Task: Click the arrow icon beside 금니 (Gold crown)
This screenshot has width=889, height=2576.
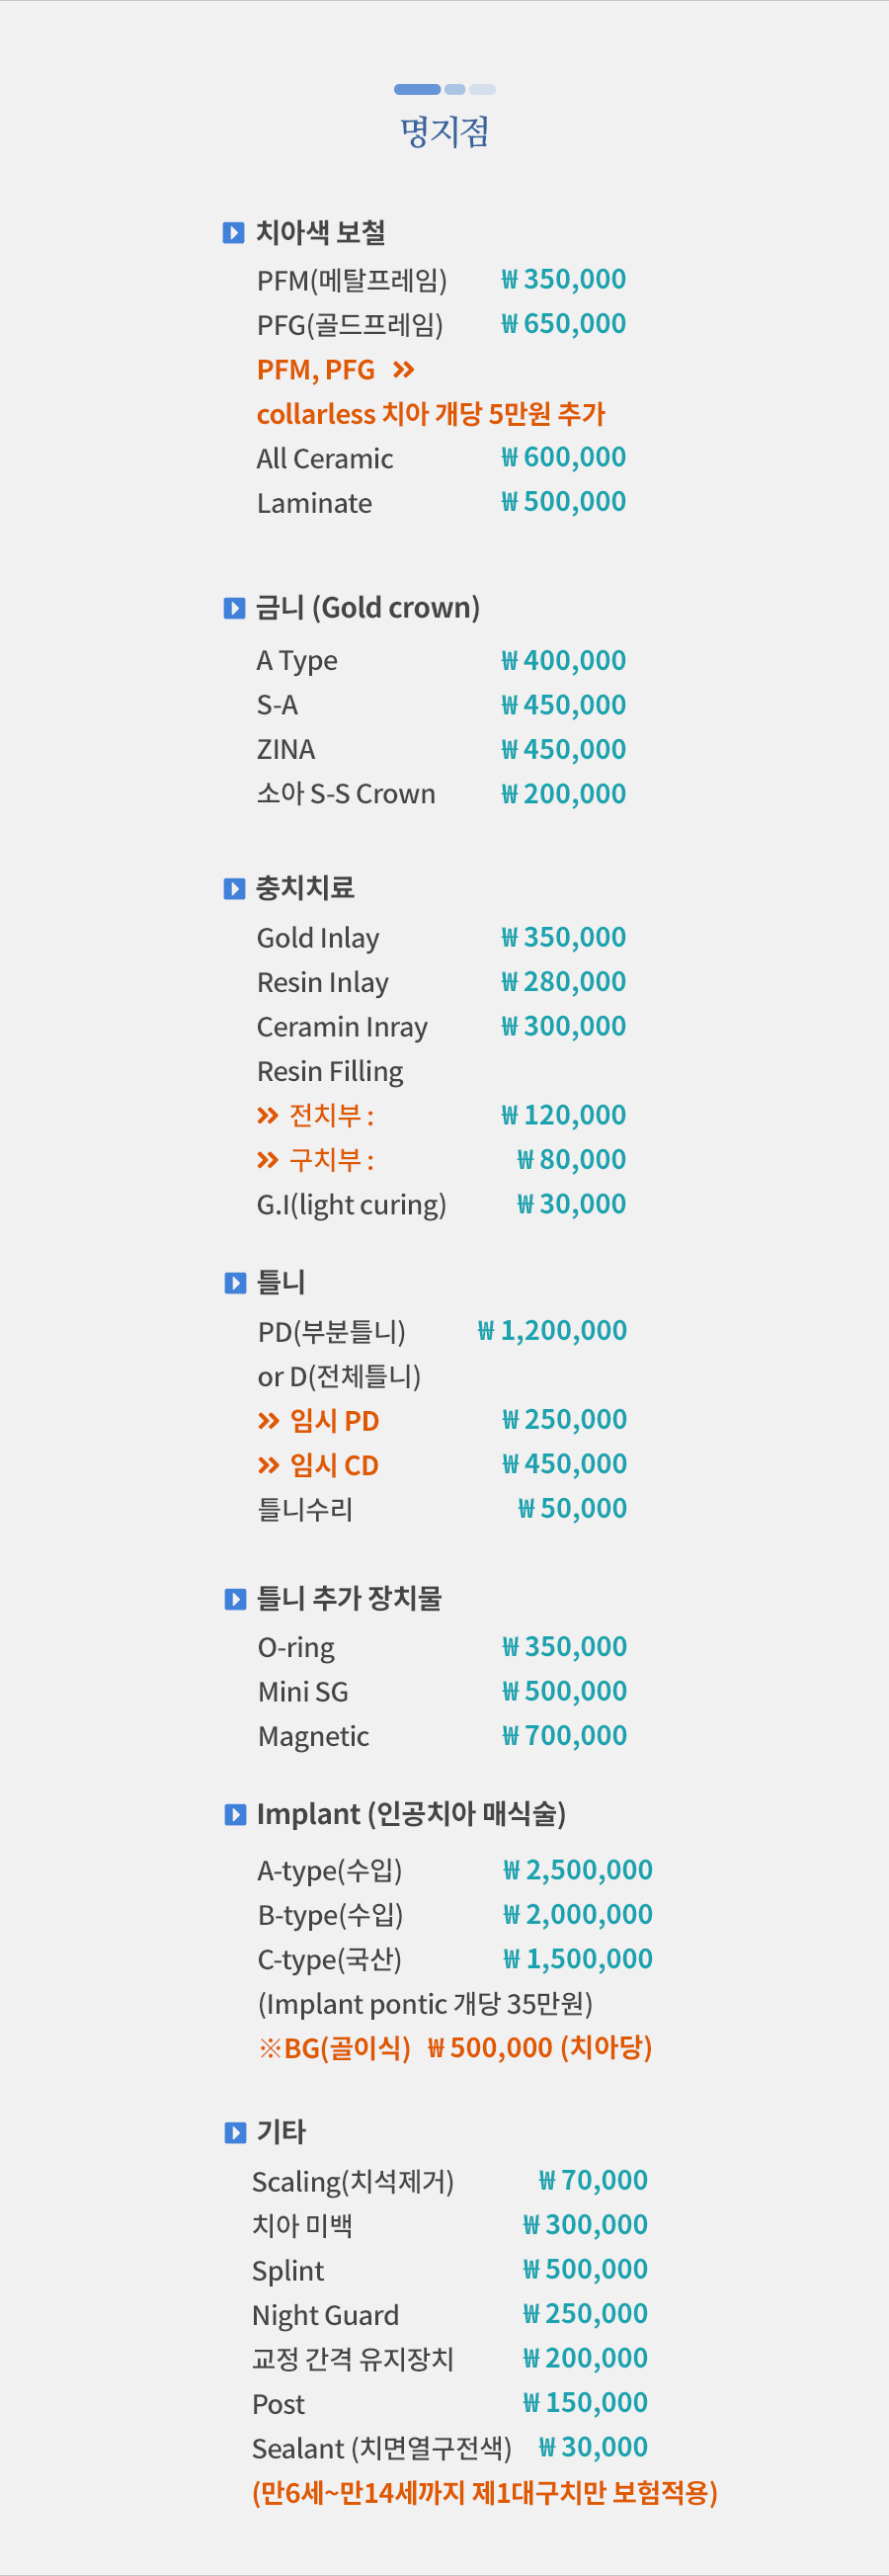Action: [x=234, y=608]
